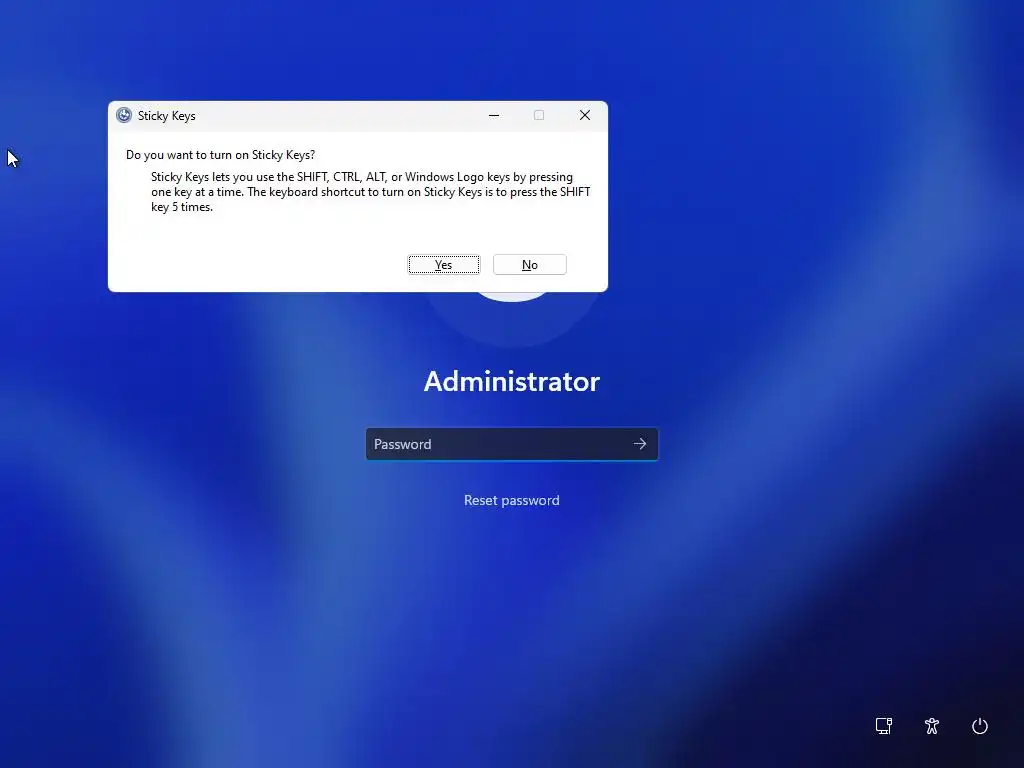The width and height of the screenshot is (1024, 768).
Task: Click Yes to turn on Sticky Keys
Action: coord(443,264)
